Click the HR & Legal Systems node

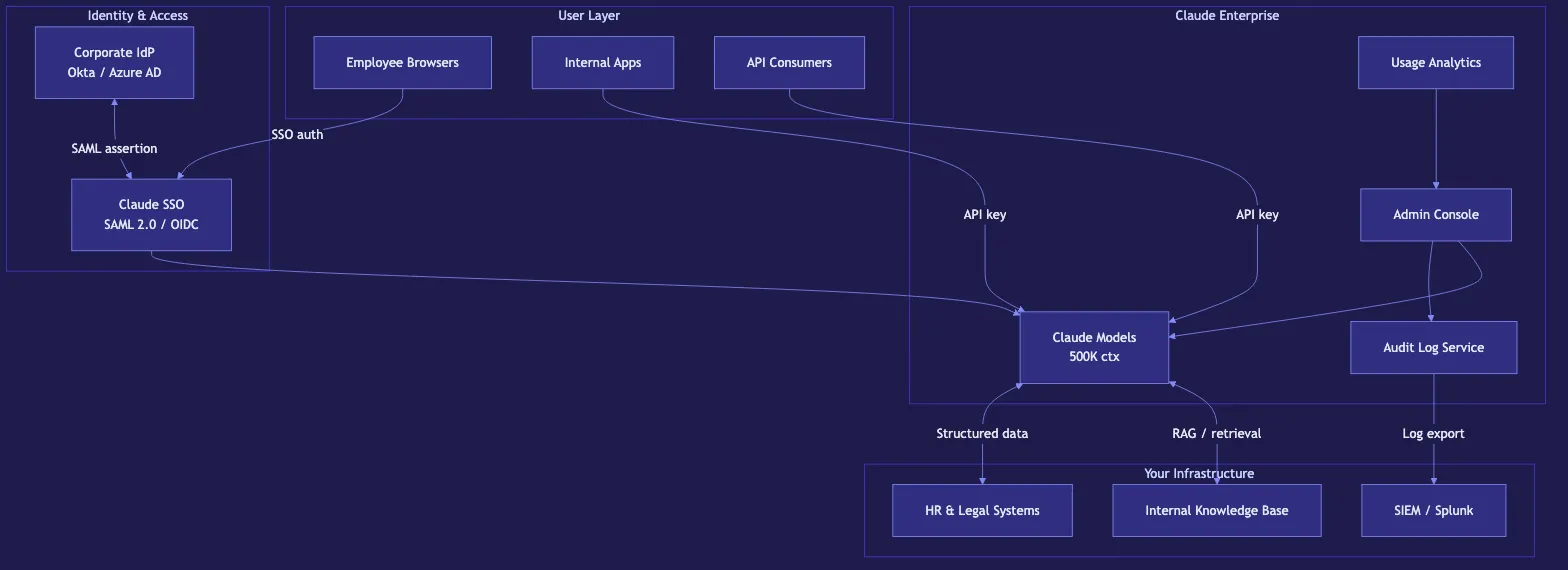(x=982, y=510)
